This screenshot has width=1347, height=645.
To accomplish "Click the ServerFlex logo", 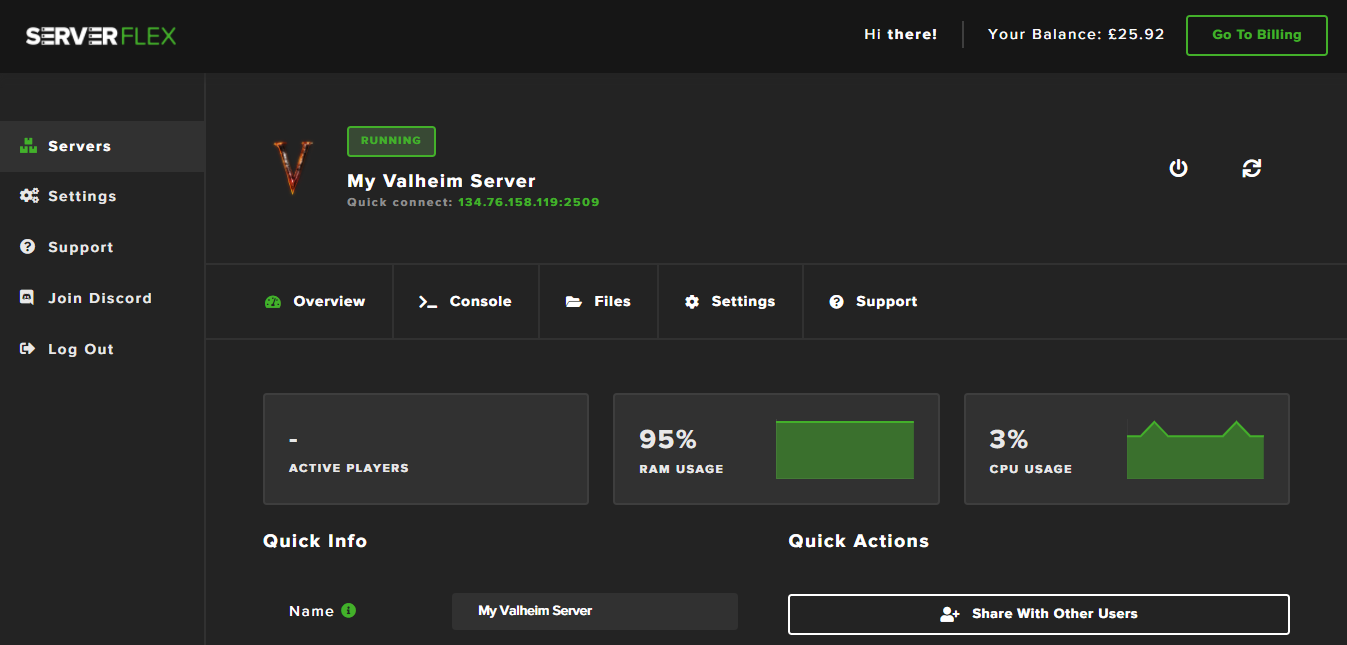I will 101,36.
